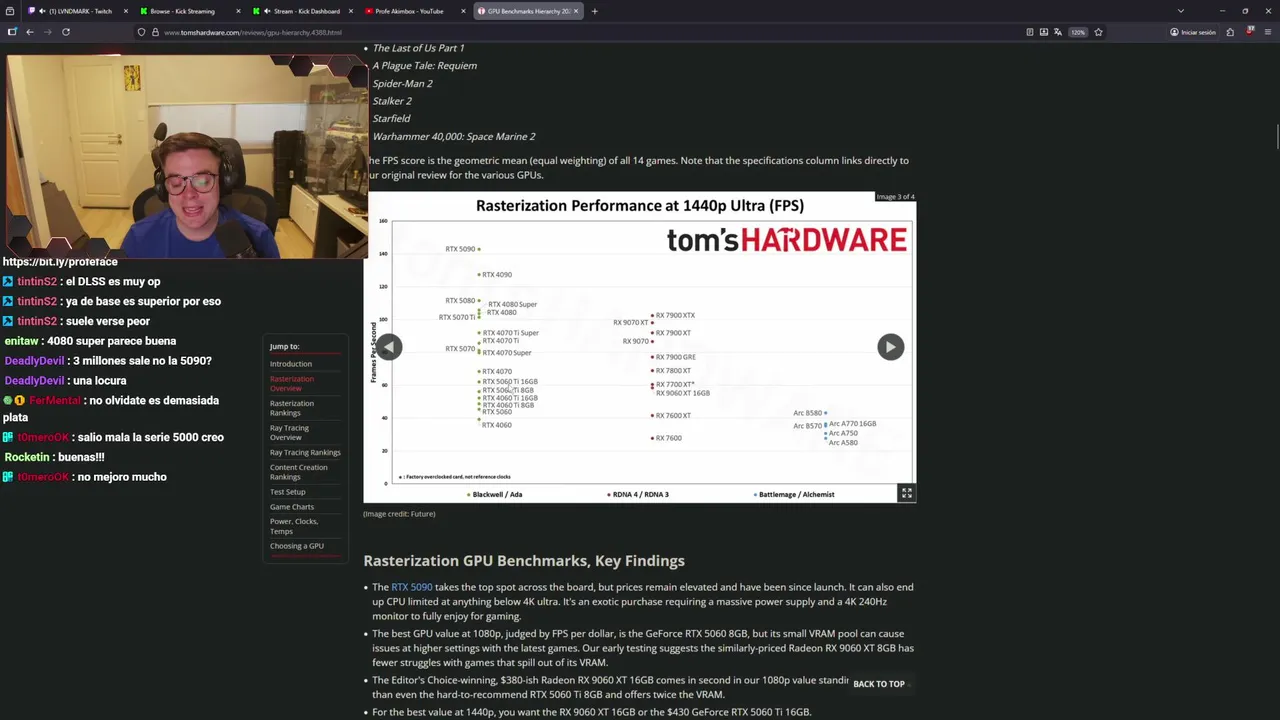The image size is (1280, 720).
Task: List all tabs with the dropdown chevron
Action: (1181, 11)
